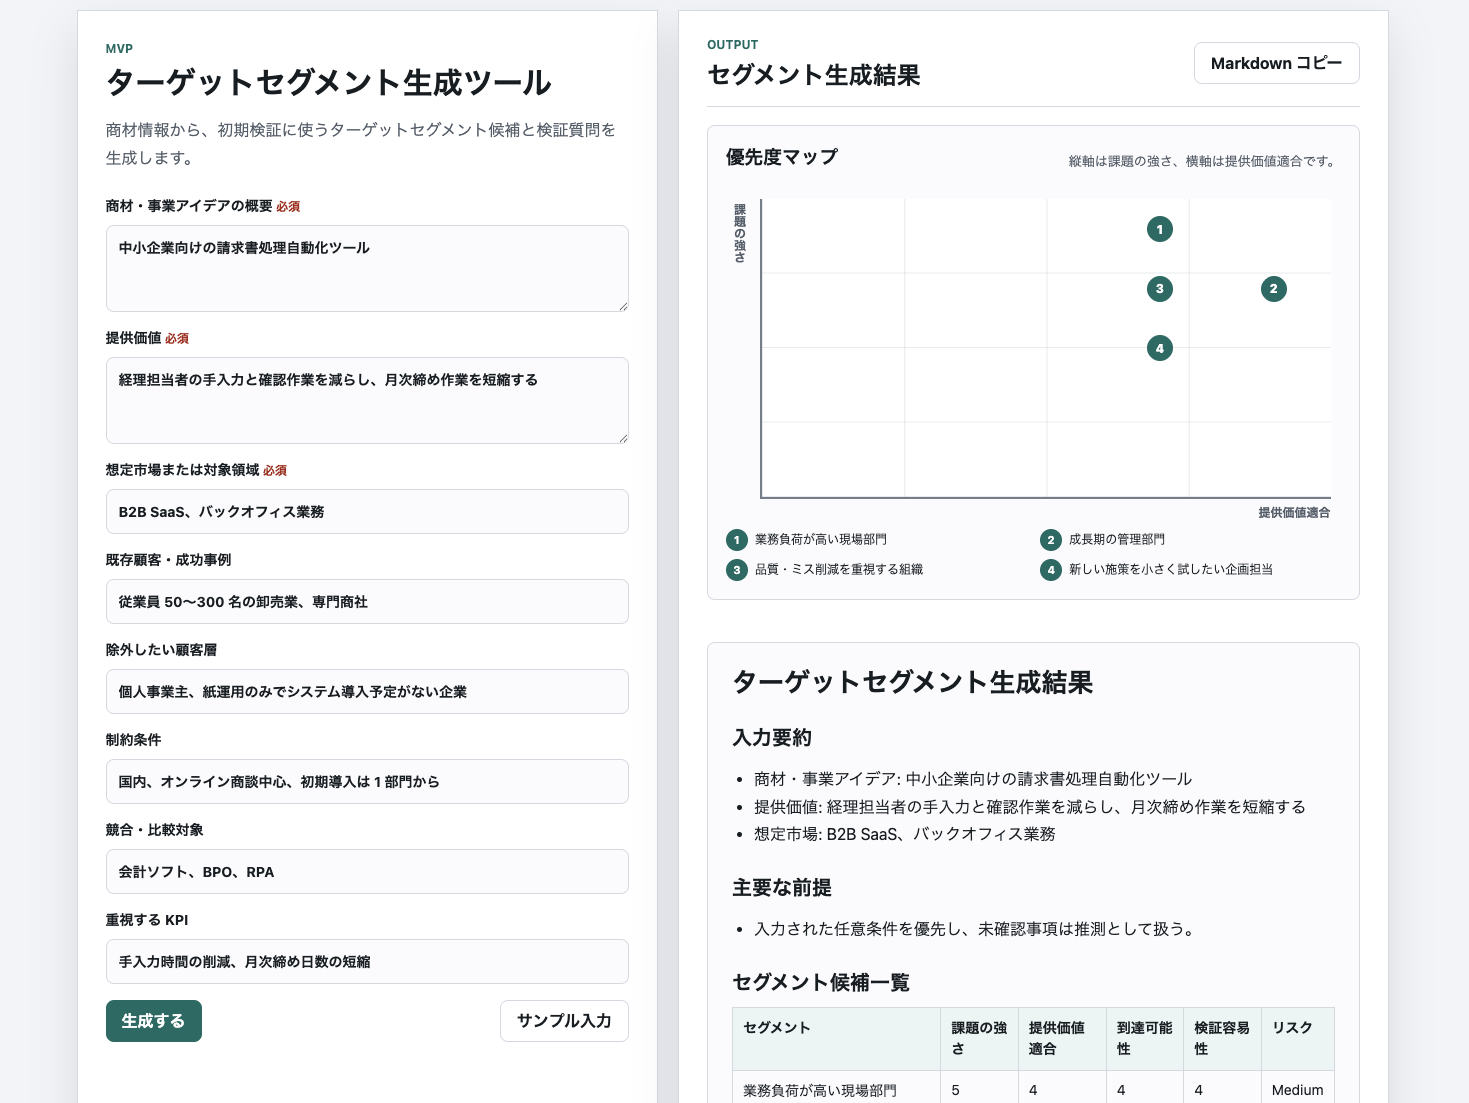The width and height of the screenshot is (1469, 1103).
Task: Click legend badge 2 beside 成長期の管理部門
Action: tap(1051, 540)
